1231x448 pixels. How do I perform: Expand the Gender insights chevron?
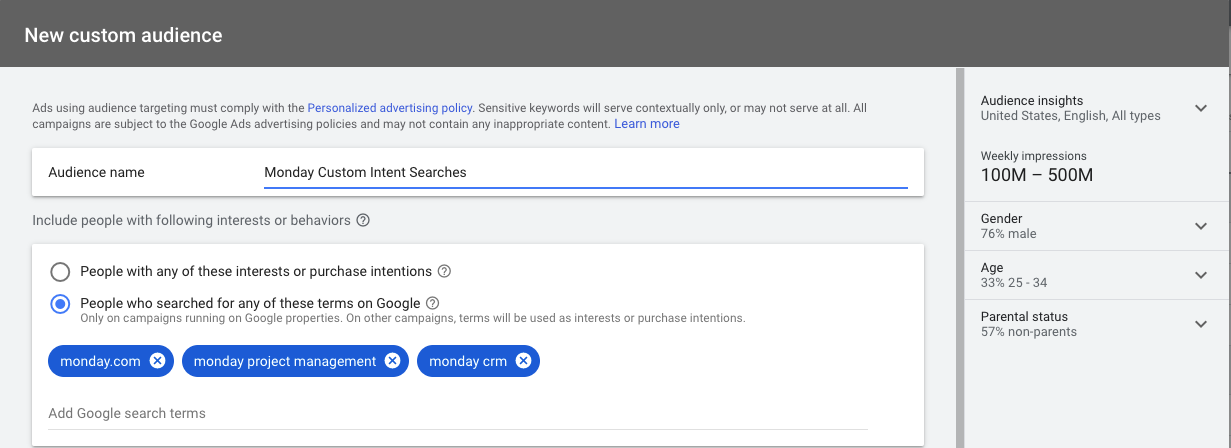1201,226
